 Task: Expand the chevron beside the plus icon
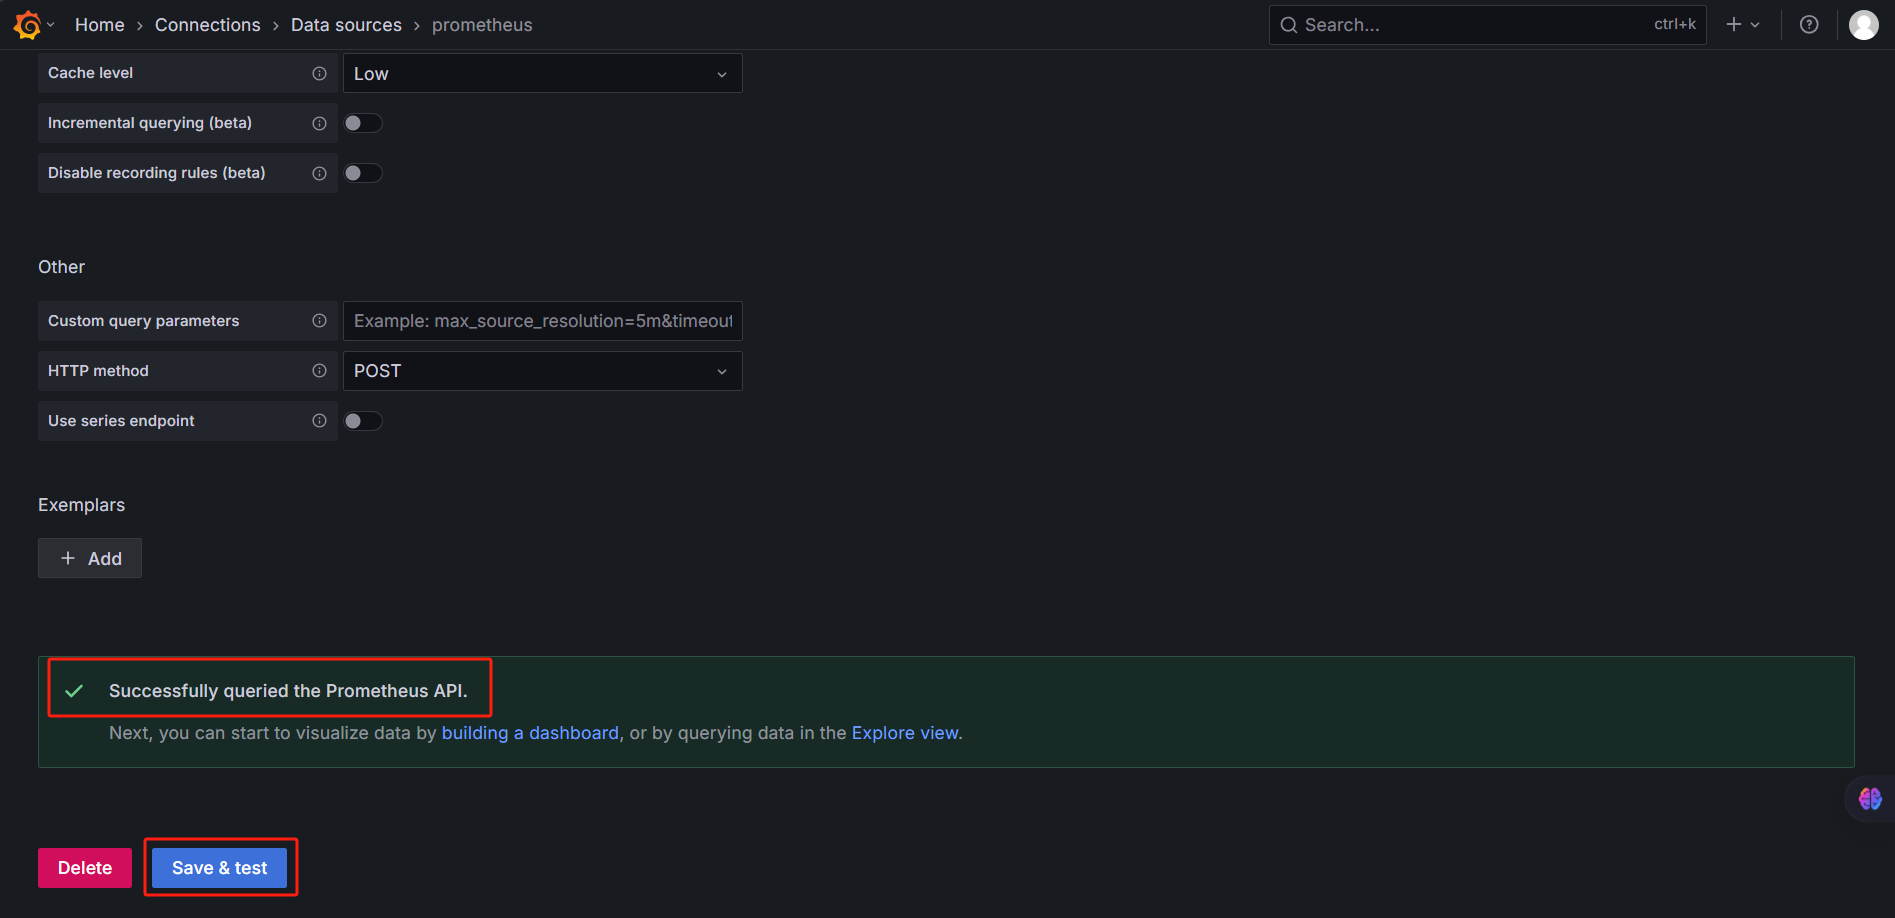(1755, 25)
